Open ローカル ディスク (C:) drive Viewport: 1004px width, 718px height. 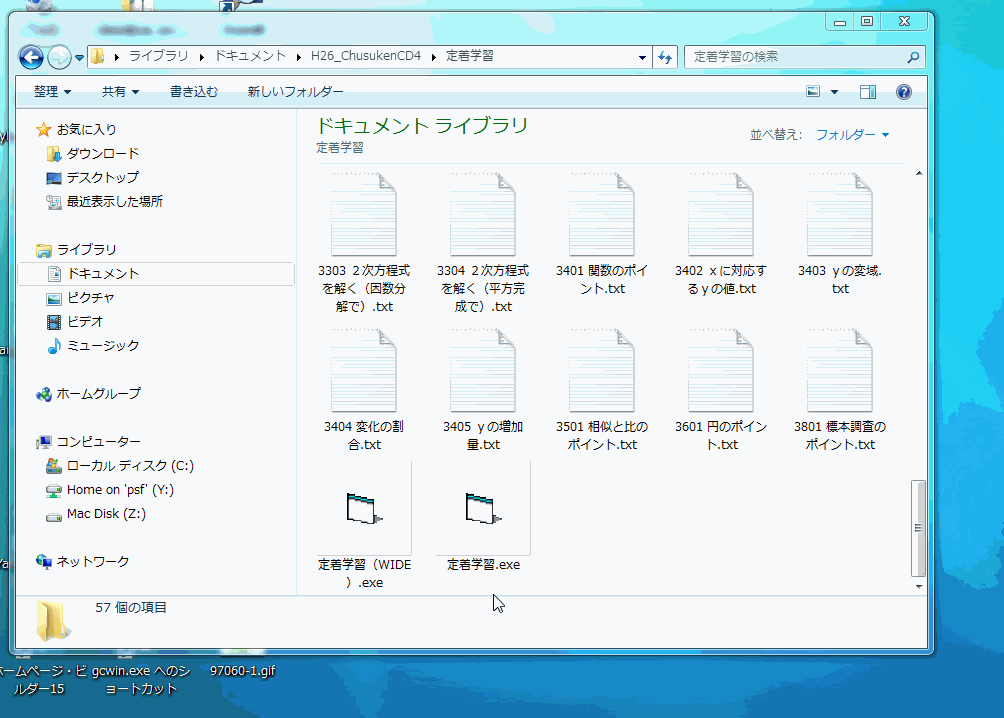130,466
